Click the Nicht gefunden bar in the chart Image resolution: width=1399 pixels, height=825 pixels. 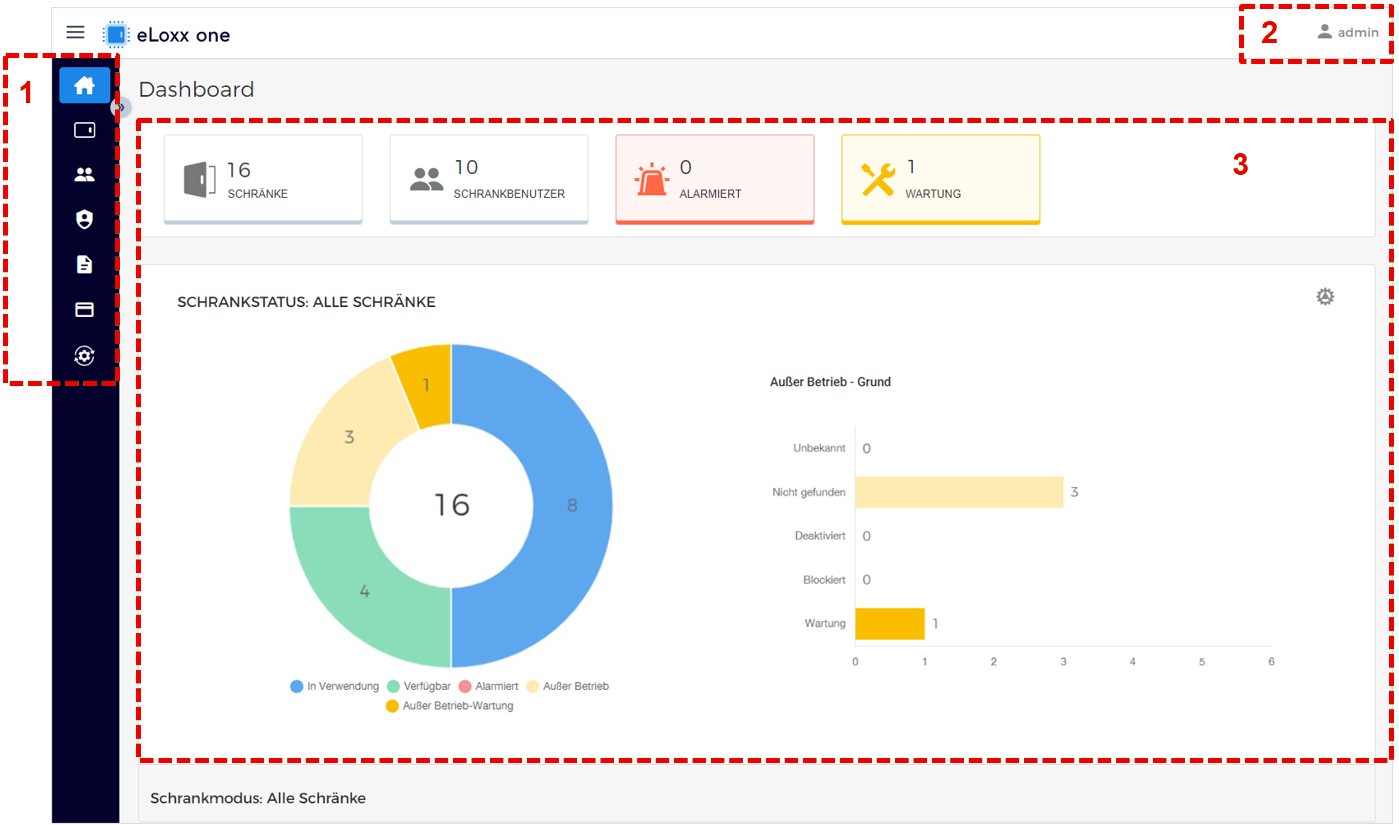[959, 492]
